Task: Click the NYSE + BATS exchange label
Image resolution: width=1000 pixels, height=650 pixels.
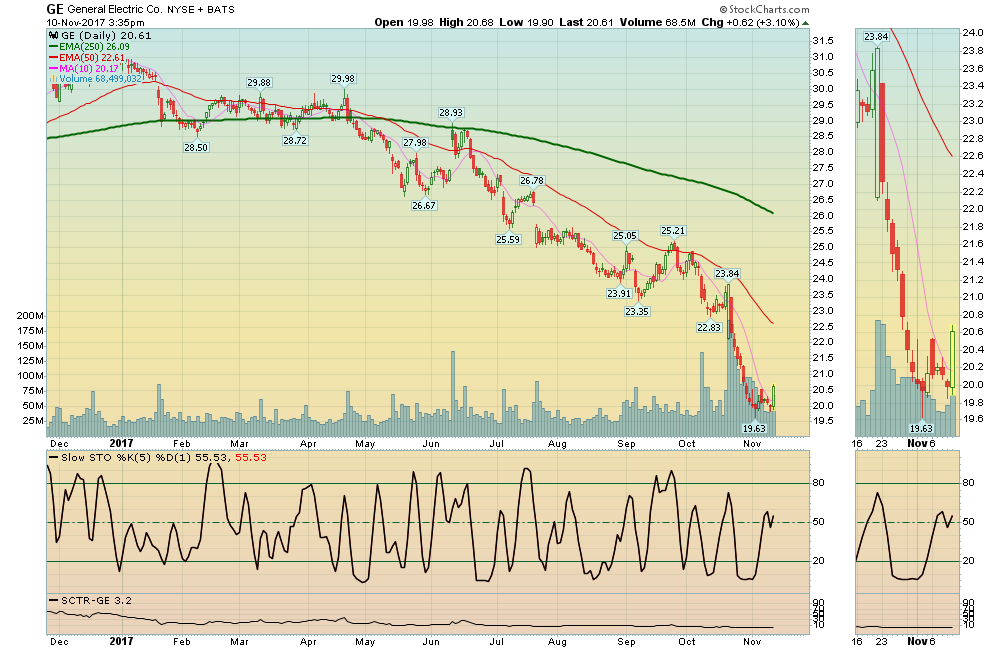Action: click(201, 10)
